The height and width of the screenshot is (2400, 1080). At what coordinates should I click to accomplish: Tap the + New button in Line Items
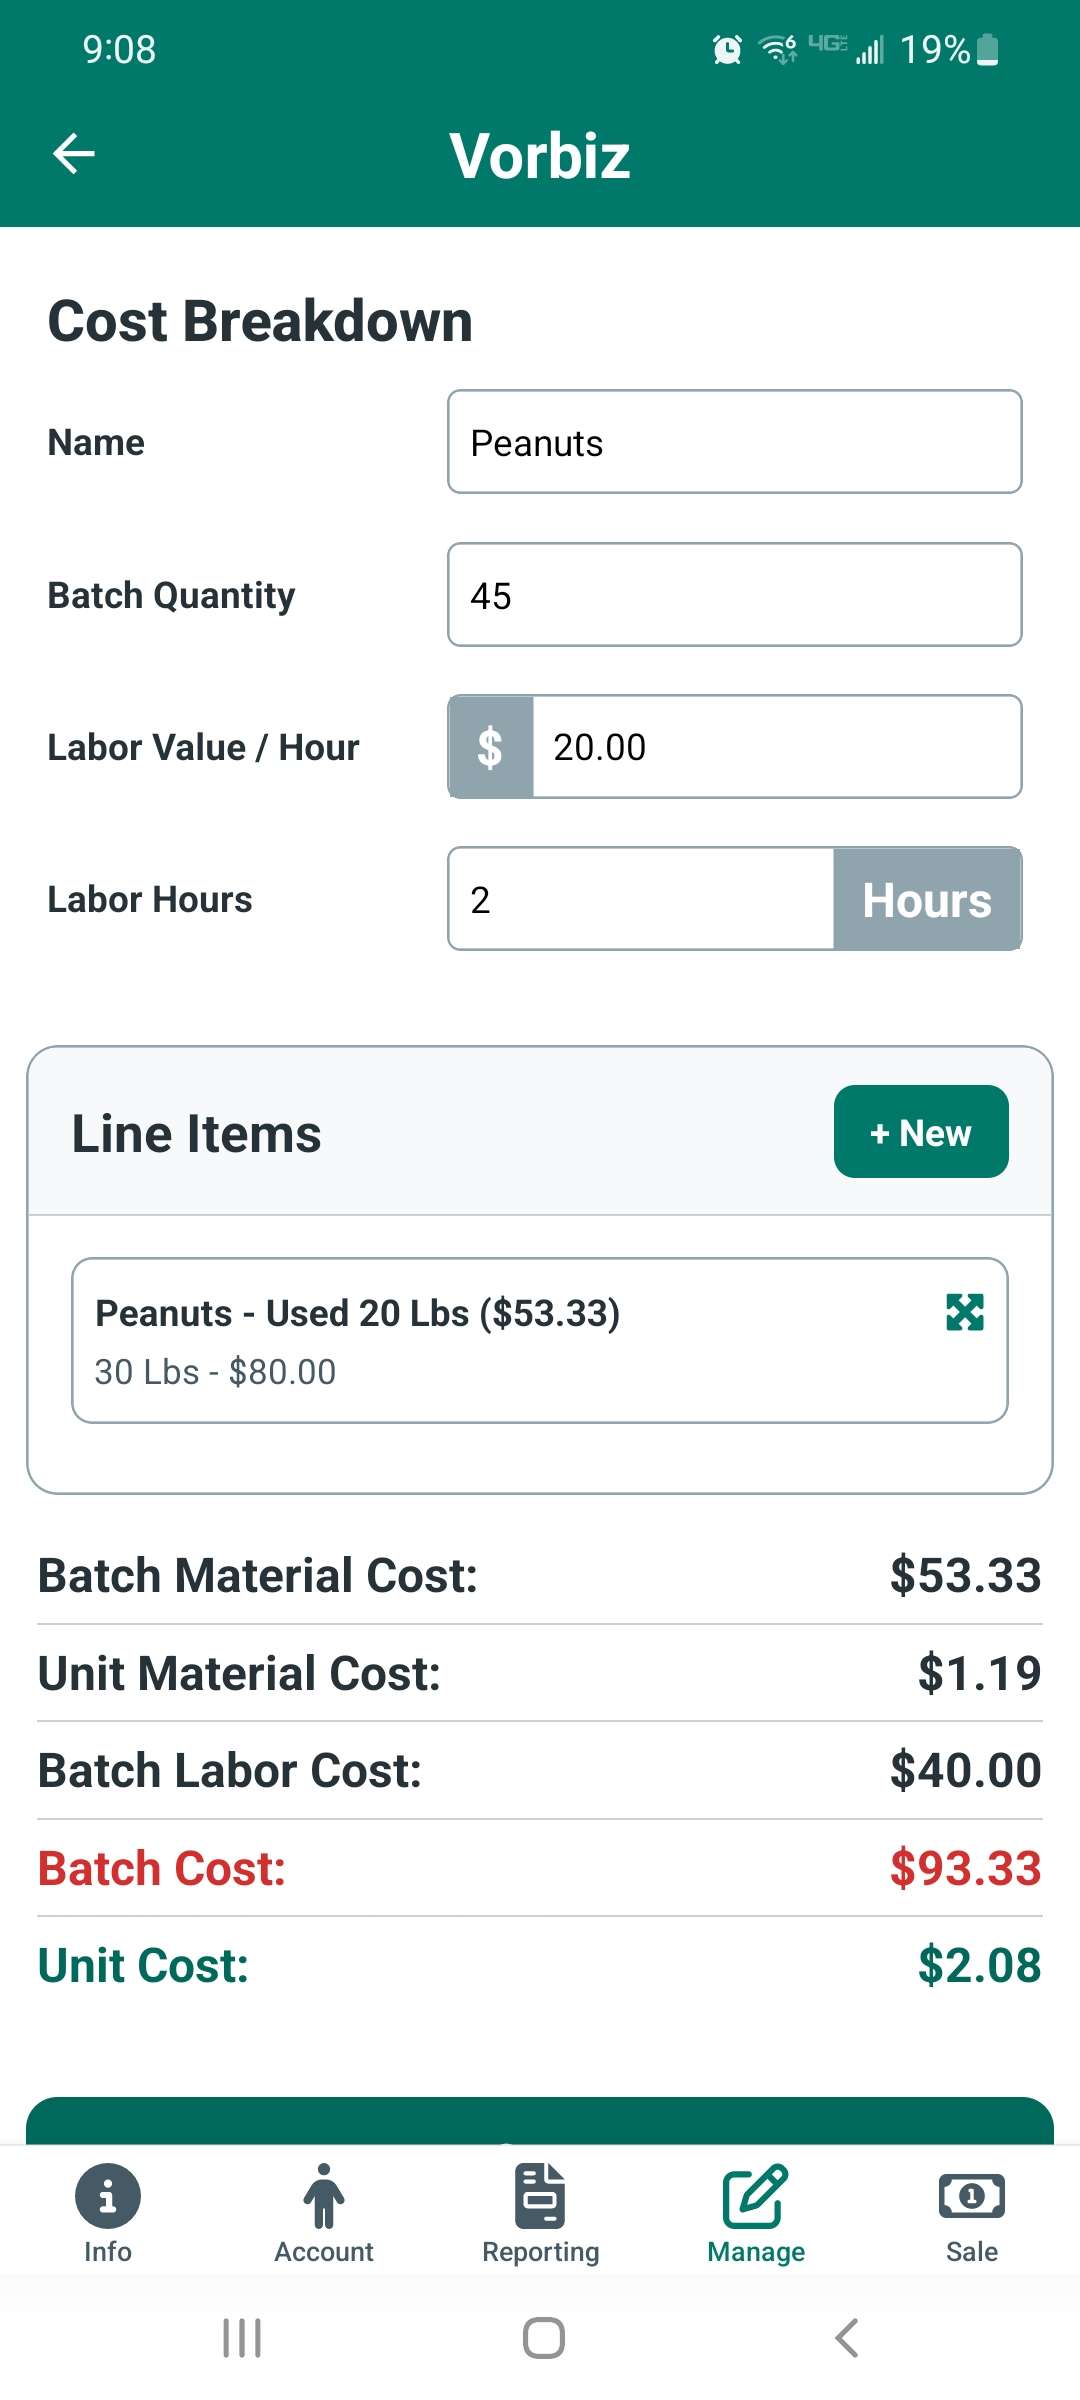[920, 1132]
